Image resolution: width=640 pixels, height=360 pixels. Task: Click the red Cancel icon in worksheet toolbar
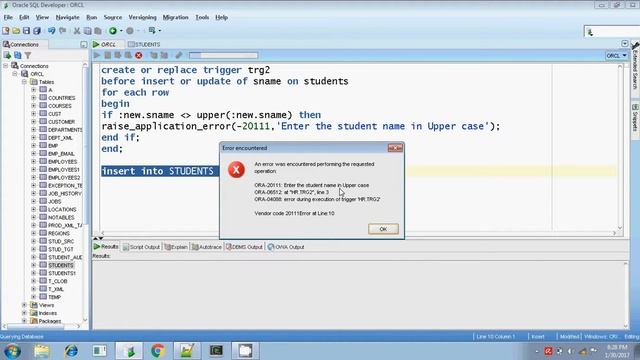(139, 55)
